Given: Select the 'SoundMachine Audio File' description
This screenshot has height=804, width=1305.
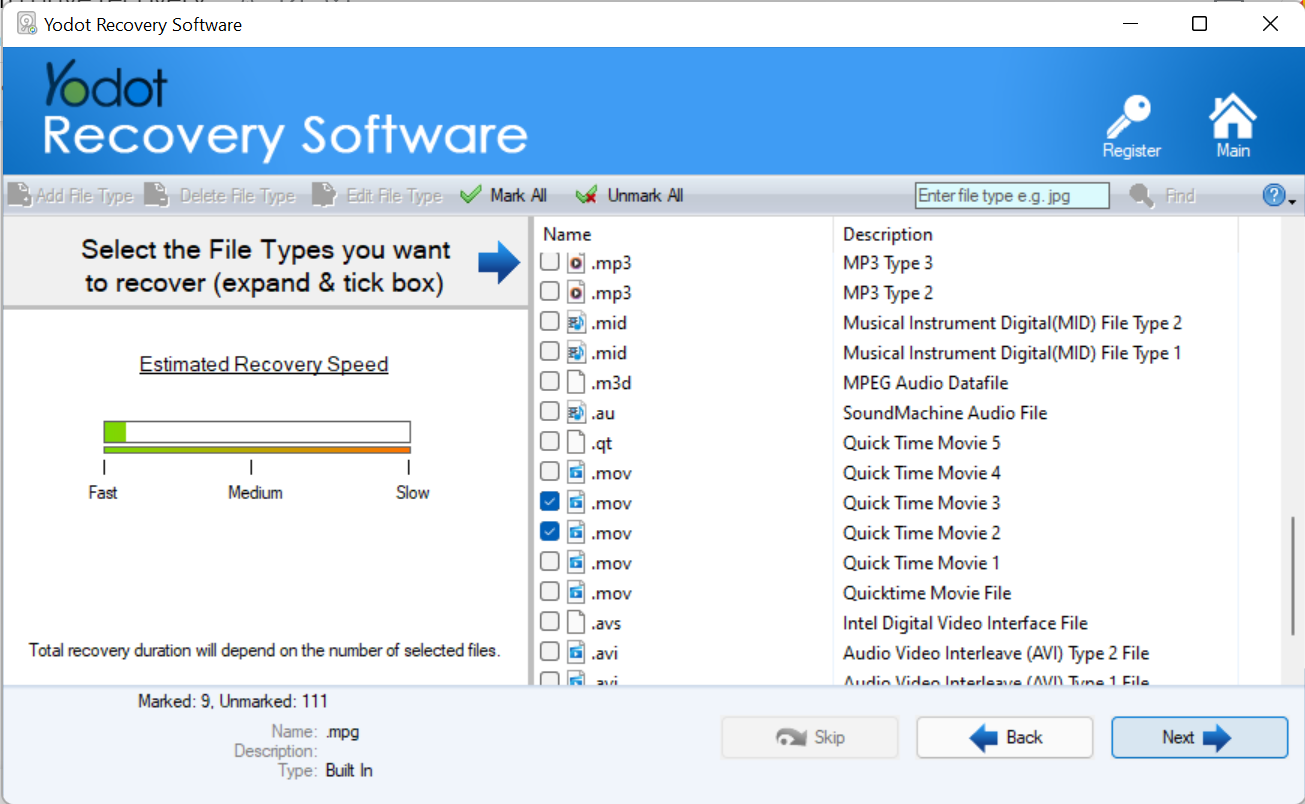Looking at the screenshot, I should point(945,413).
